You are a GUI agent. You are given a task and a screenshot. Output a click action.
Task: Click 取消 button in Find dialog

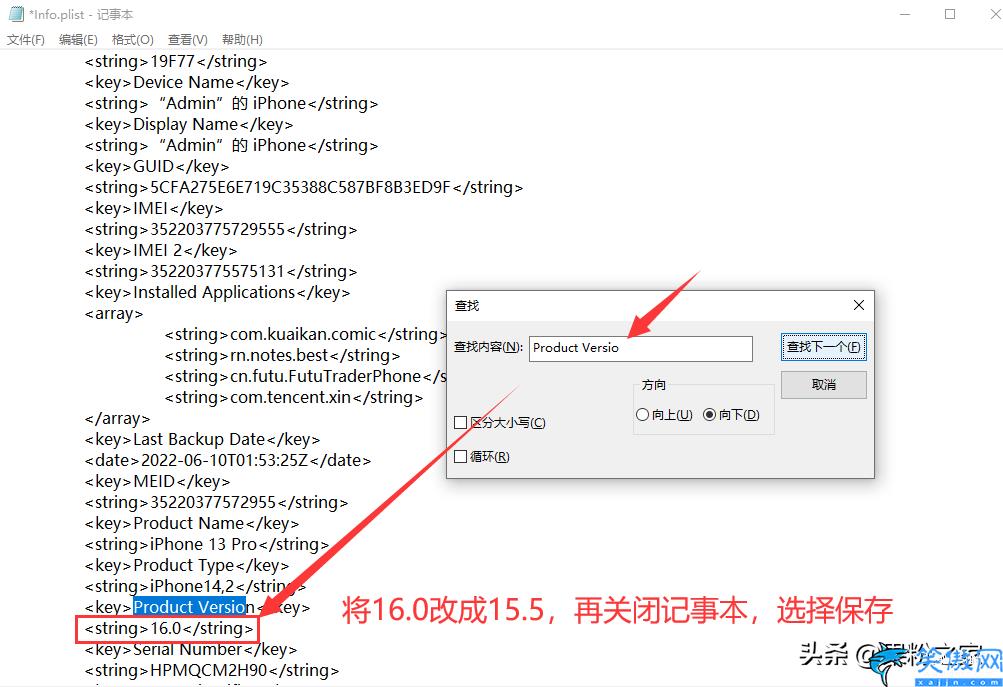tap(823, 384)
